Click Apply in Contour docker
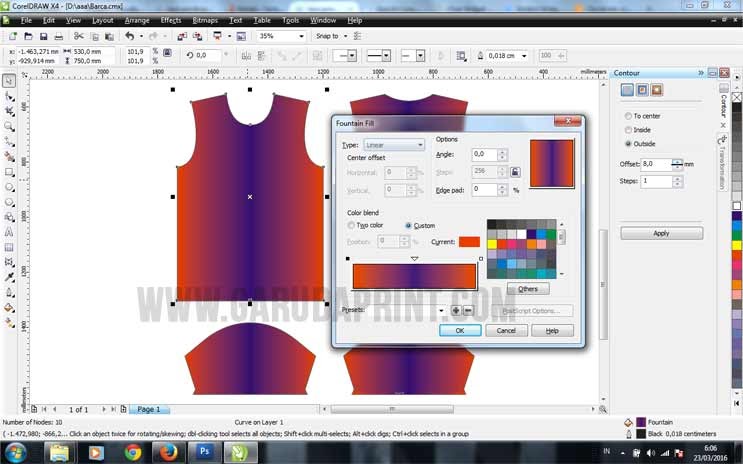Image resolution: width=743 pixels, height=464 pixels. [661, 233]
